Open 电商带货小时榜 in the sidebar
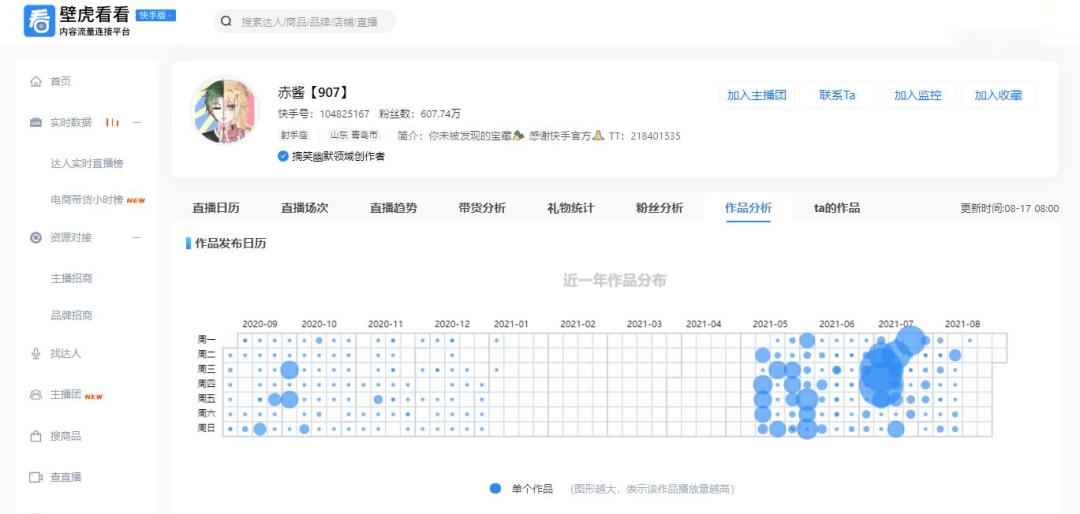 point(87,200)
